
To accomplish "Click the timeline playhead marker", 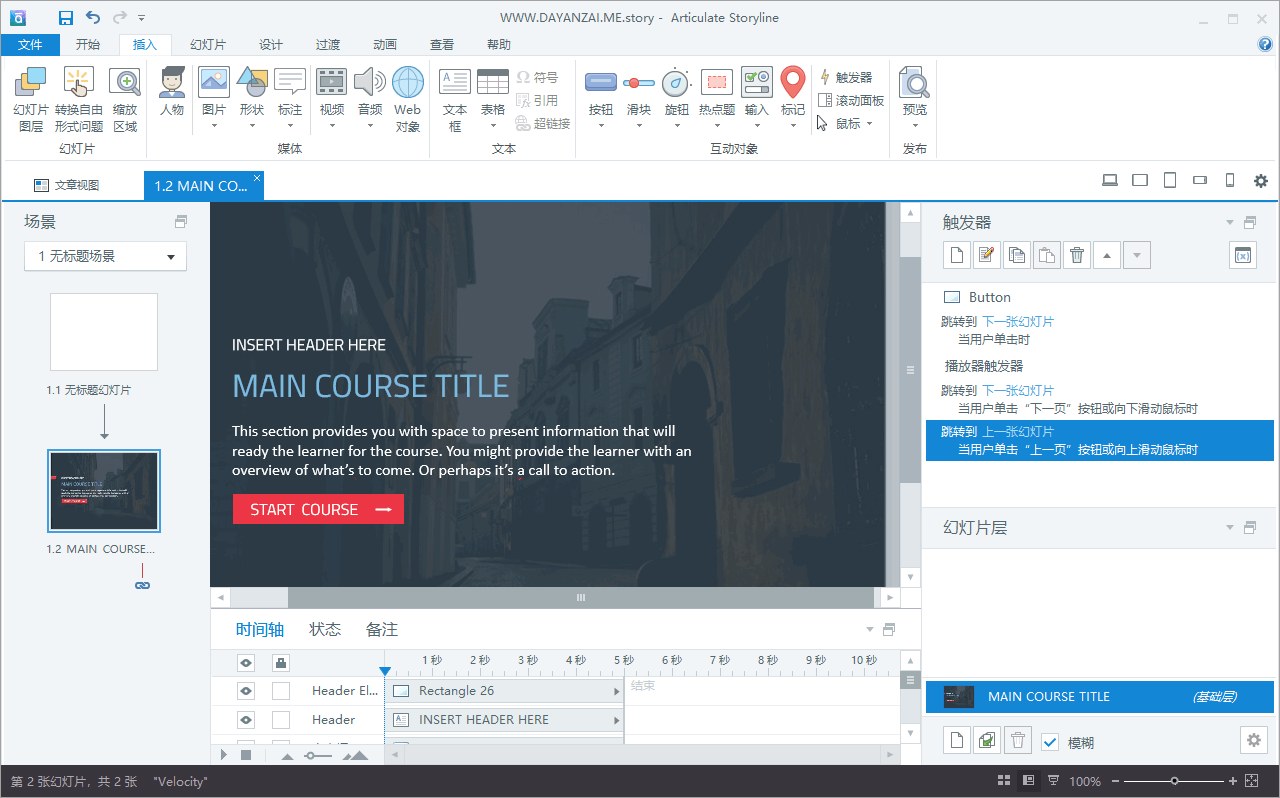I will coord(385,672).
